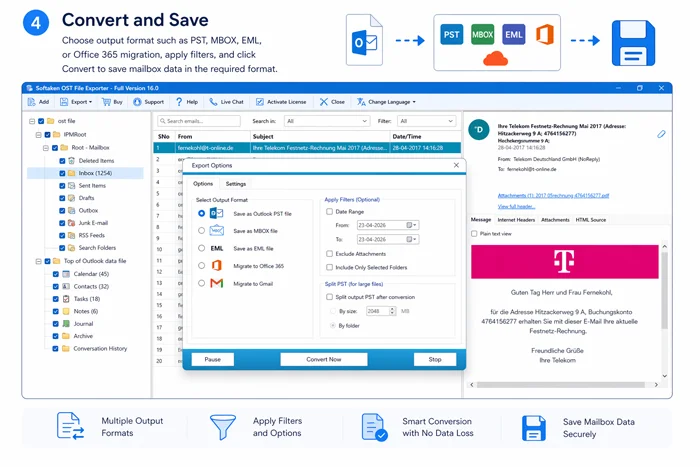Open the From date picker dropdown
700x467 pixels.
click(x=412, y=225)
